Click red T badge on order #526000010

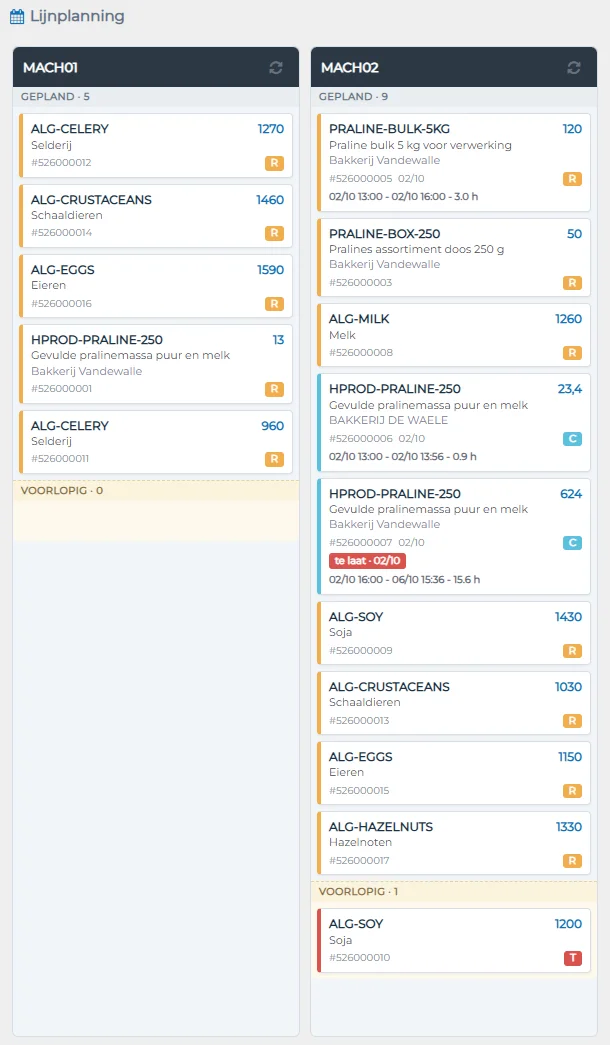[x=573, y=958]
